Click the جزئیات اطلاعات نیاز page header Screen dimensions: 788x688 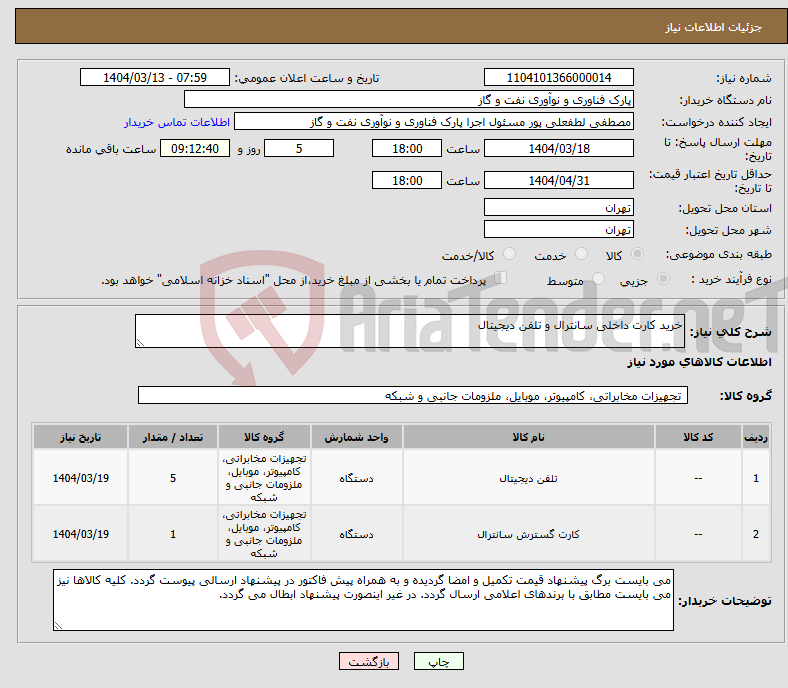[x=714, y=27]
